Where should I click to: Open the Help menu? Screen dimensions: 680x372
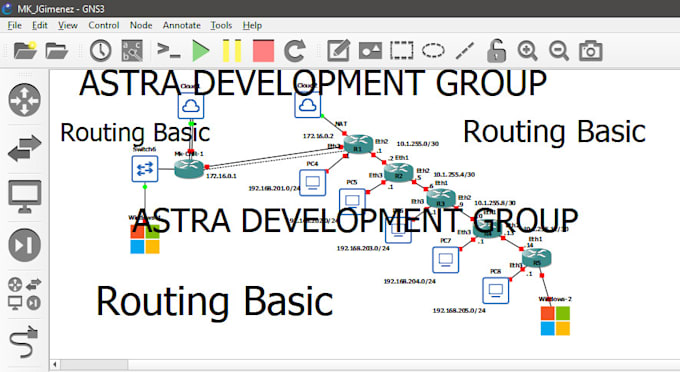pos(252,26)
